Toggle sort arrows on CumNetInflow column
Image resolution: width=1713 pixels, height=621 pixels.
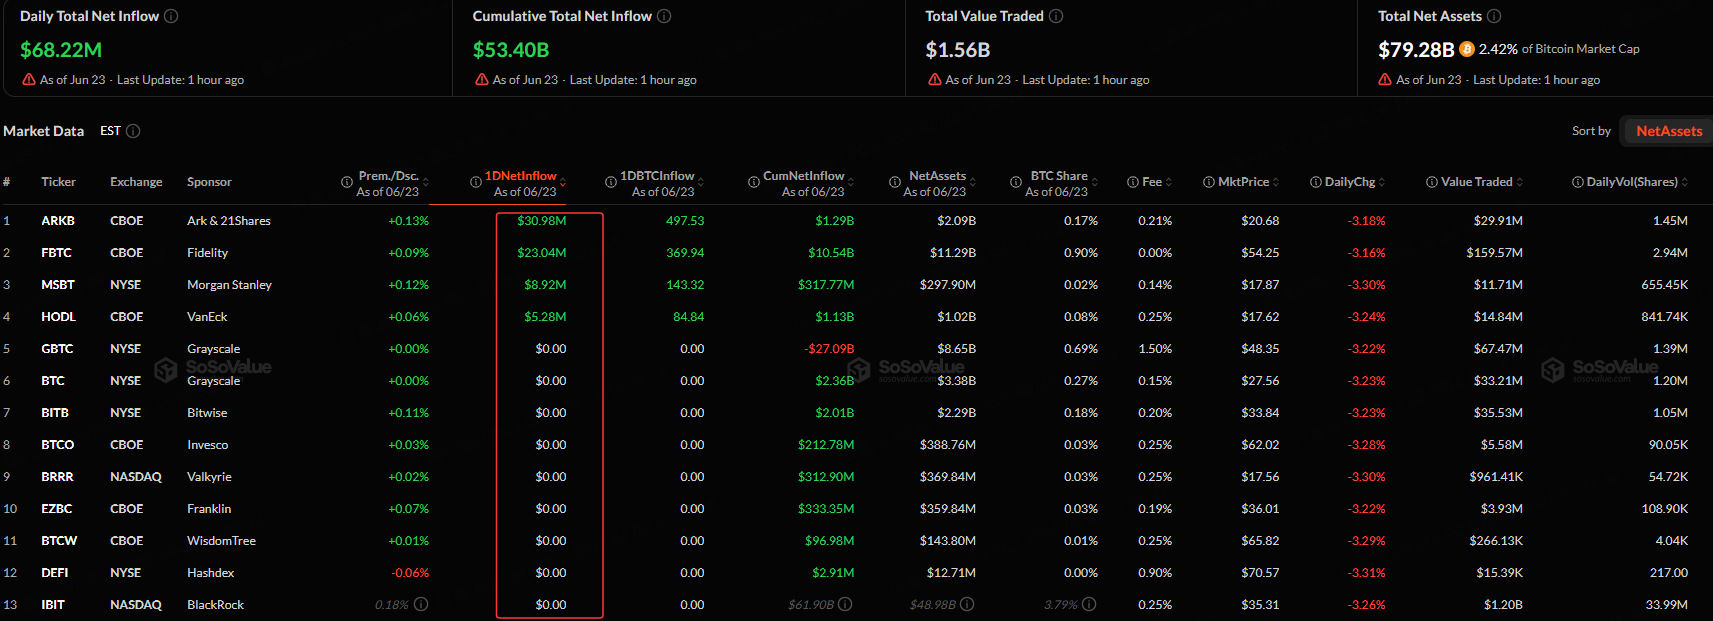(x=851, y=182)
